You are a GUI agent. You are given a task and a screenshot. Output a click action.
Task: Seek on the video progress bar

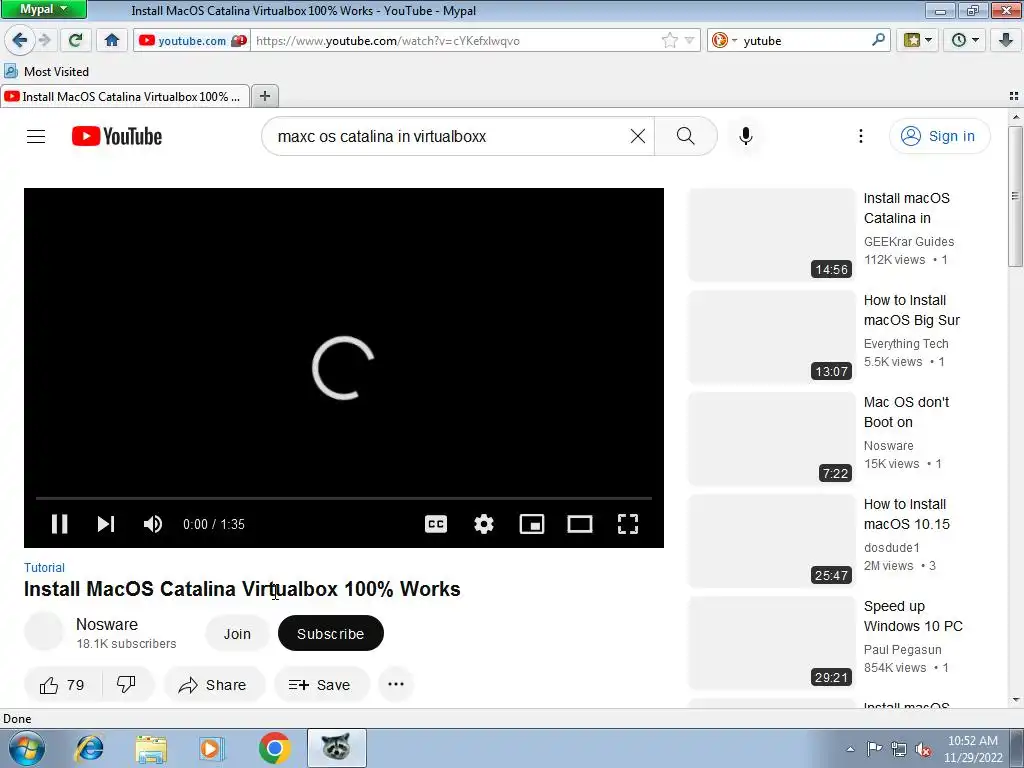point(344,498)
